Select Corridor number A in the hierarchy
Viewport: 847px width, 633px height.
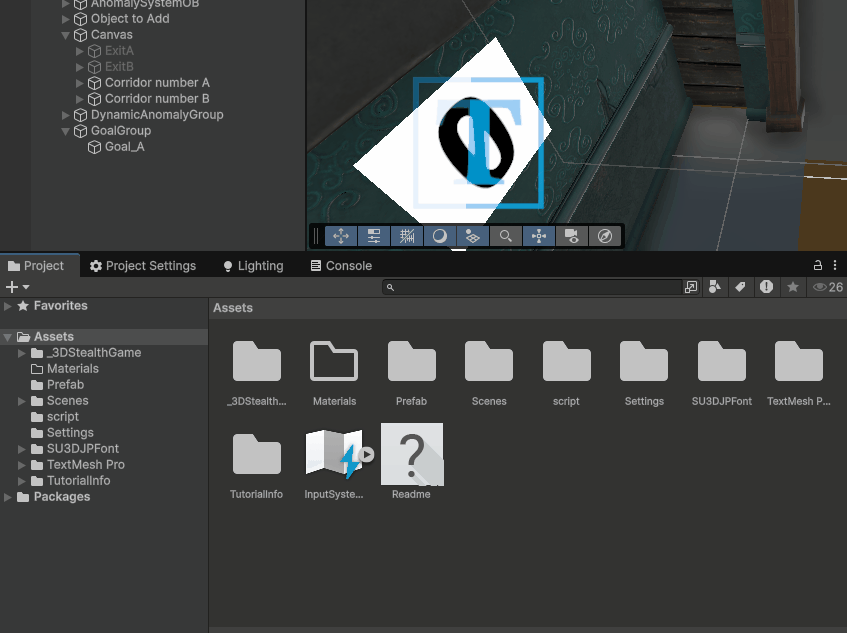[x=157, y=83]
